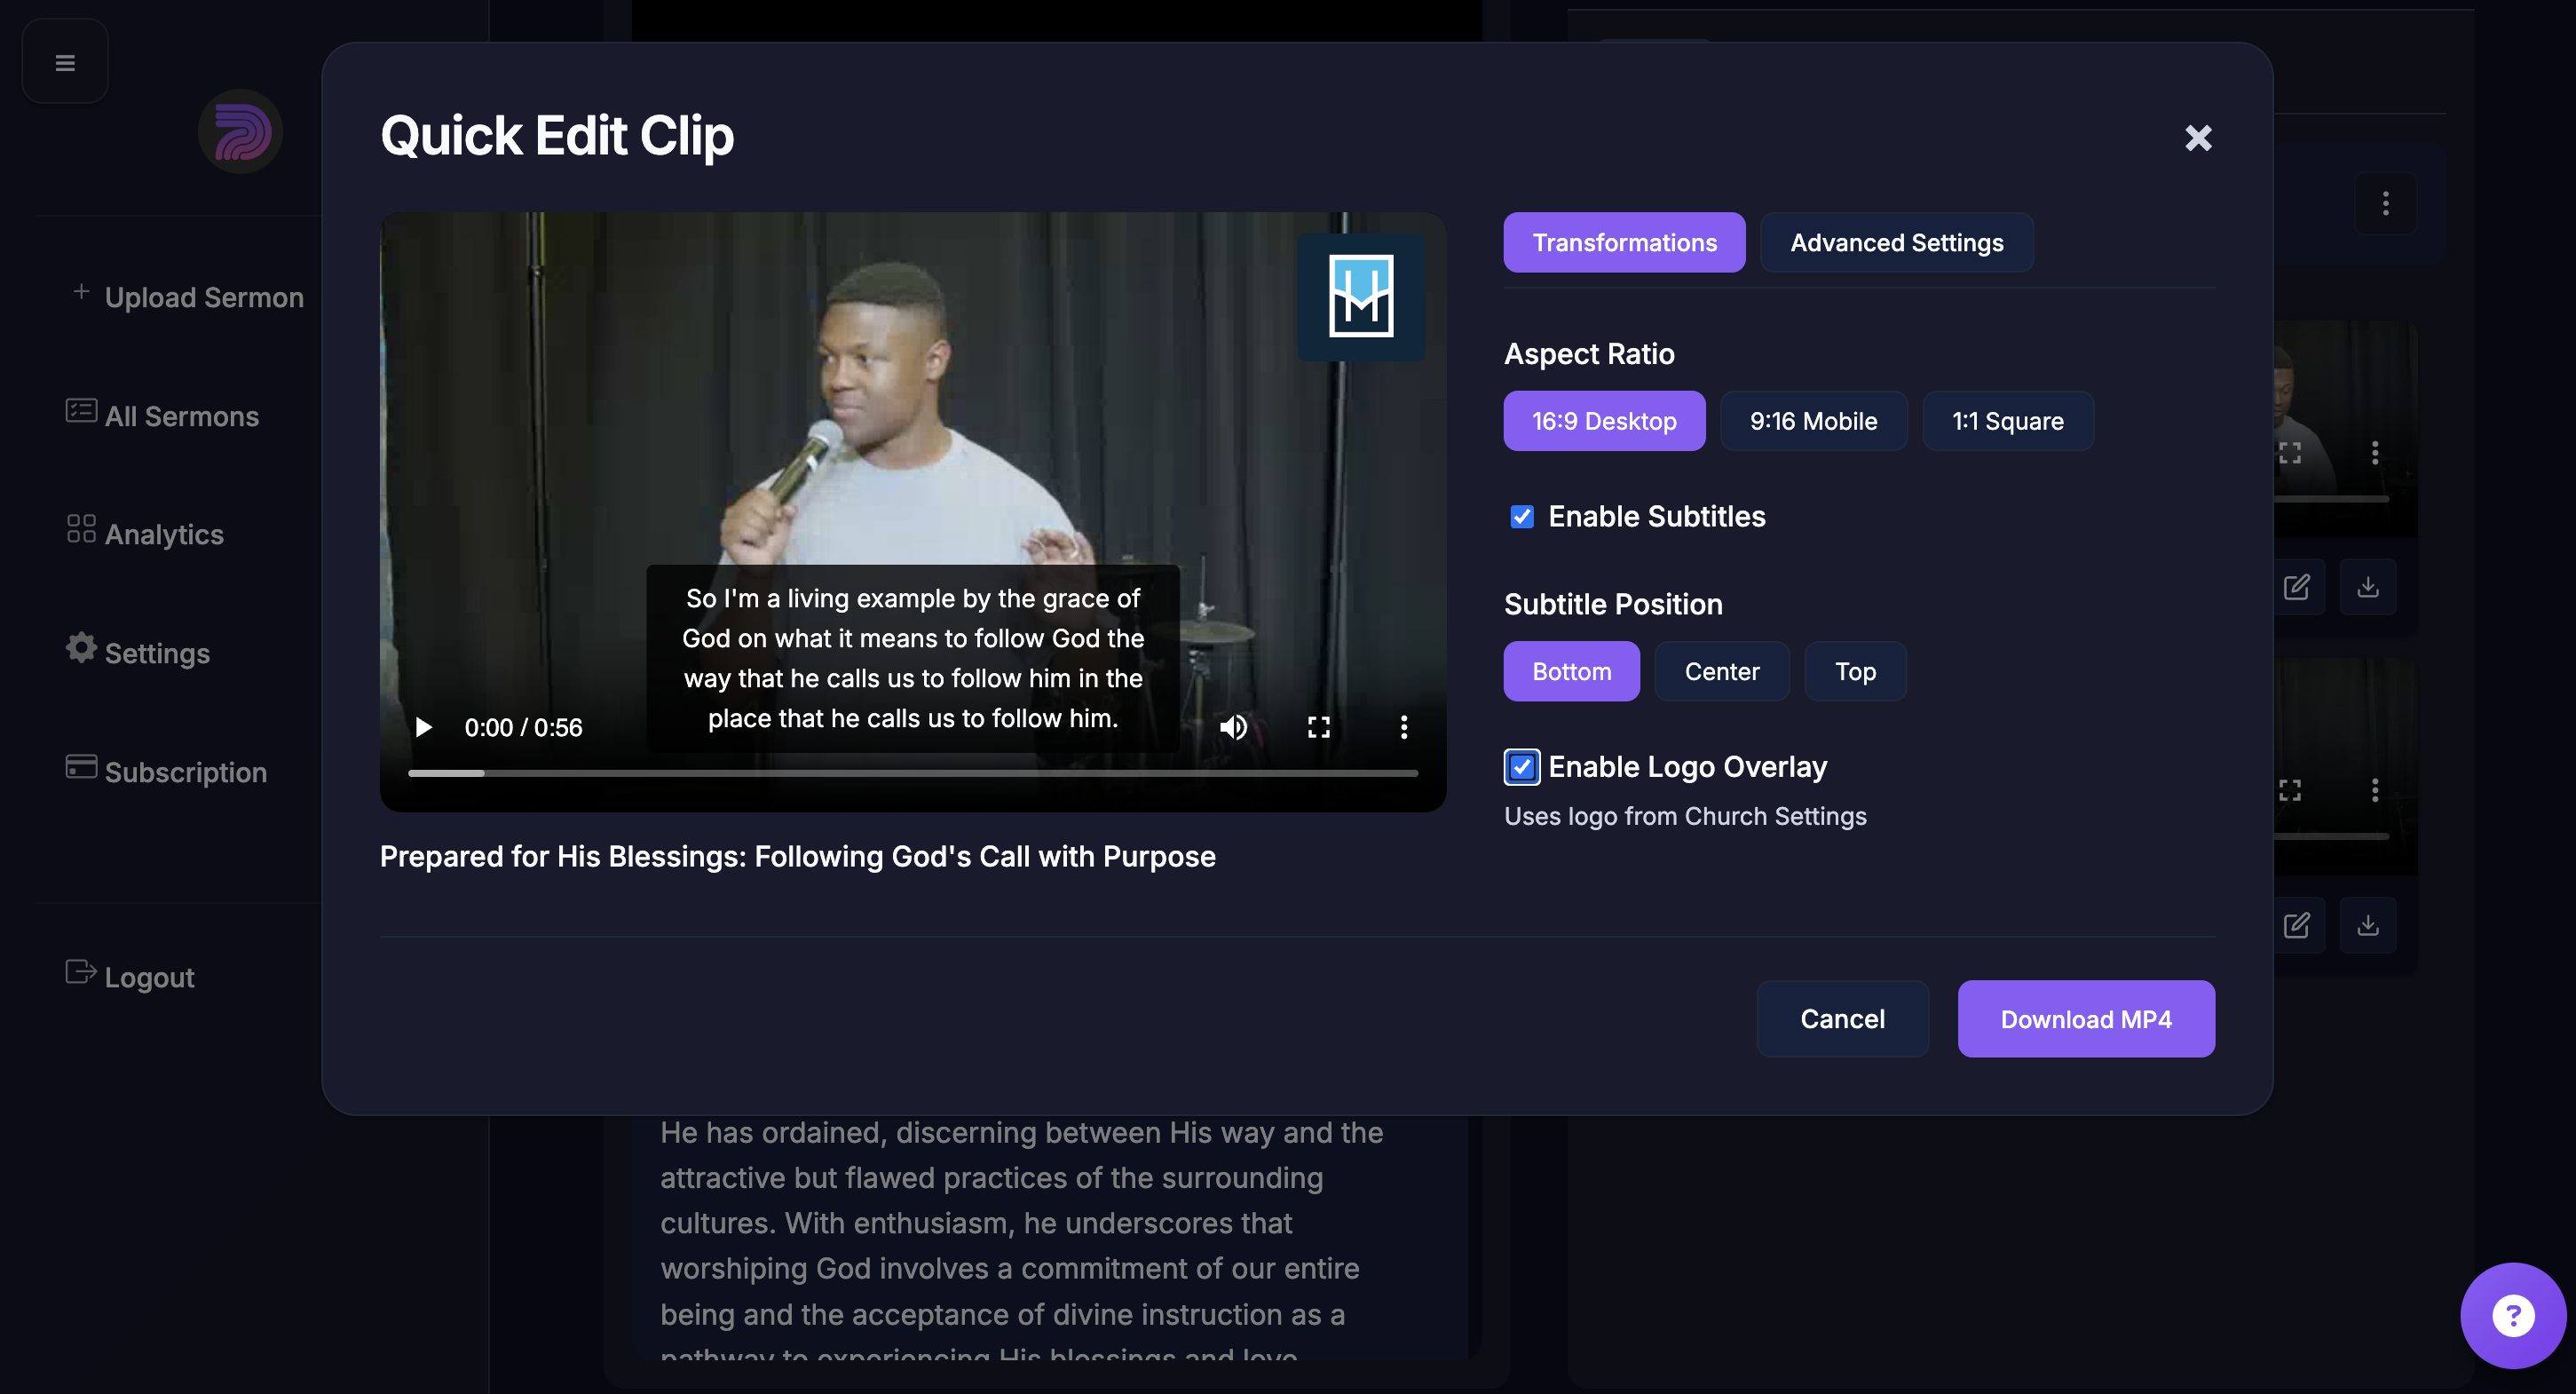The height and width of the screenshot is (1394, 2576).
Task: Play the sermon clip video
Action: coord(424,727)
